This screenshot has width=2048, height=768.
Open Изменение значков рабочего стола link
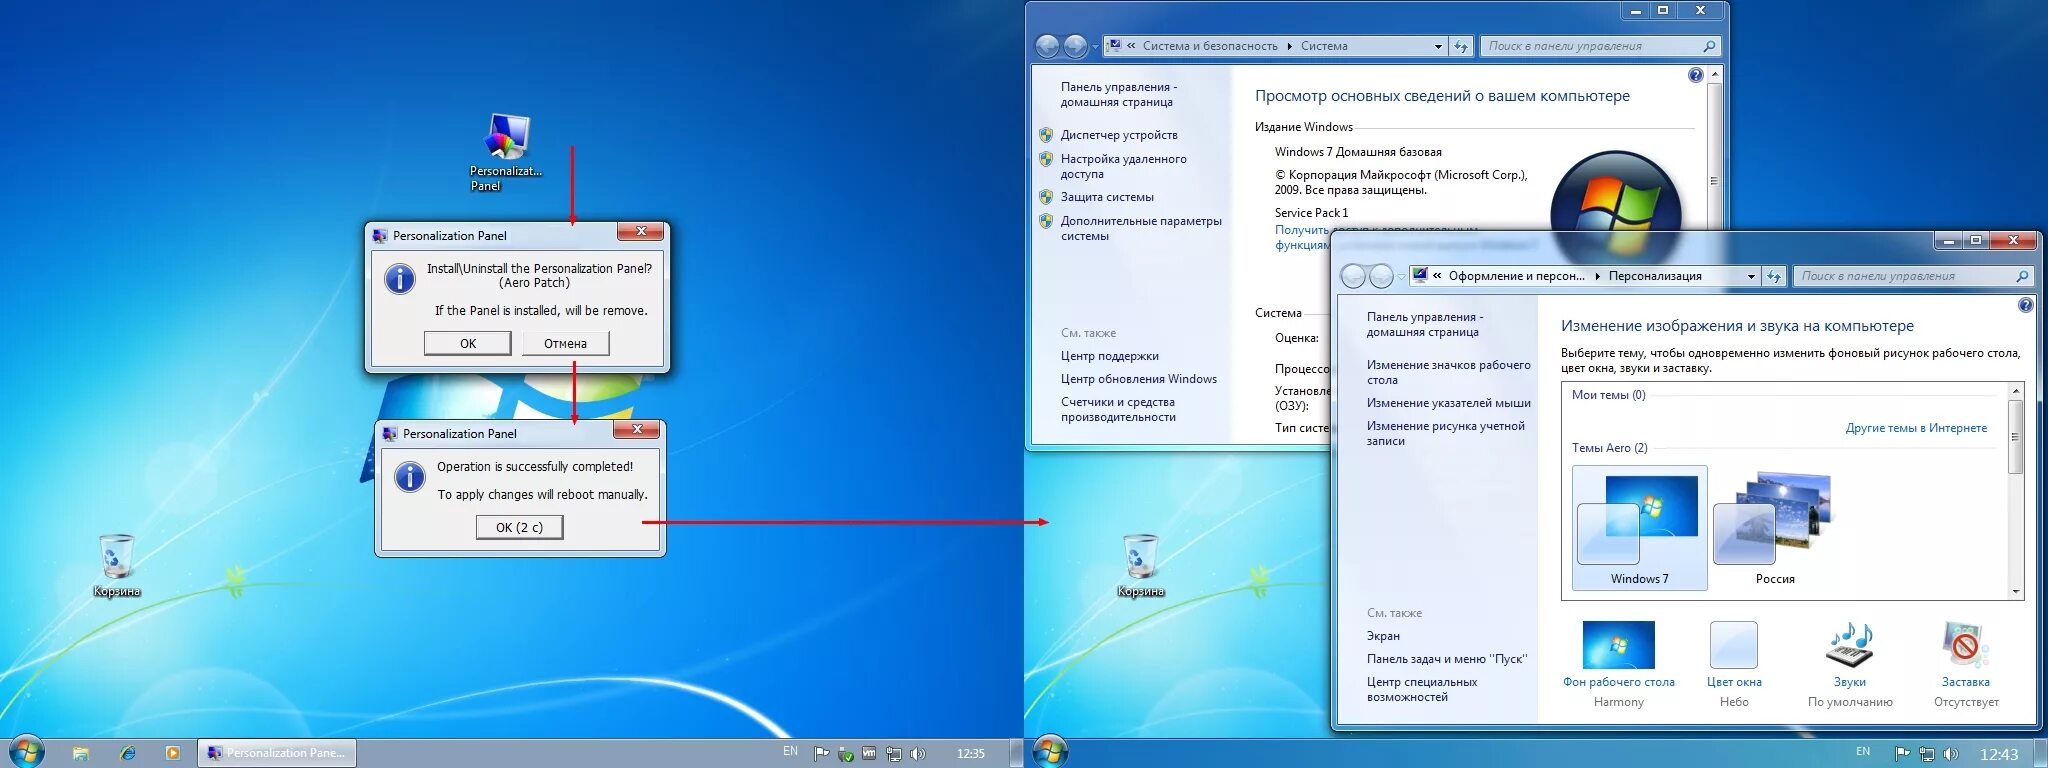(x=1449, y=372)
